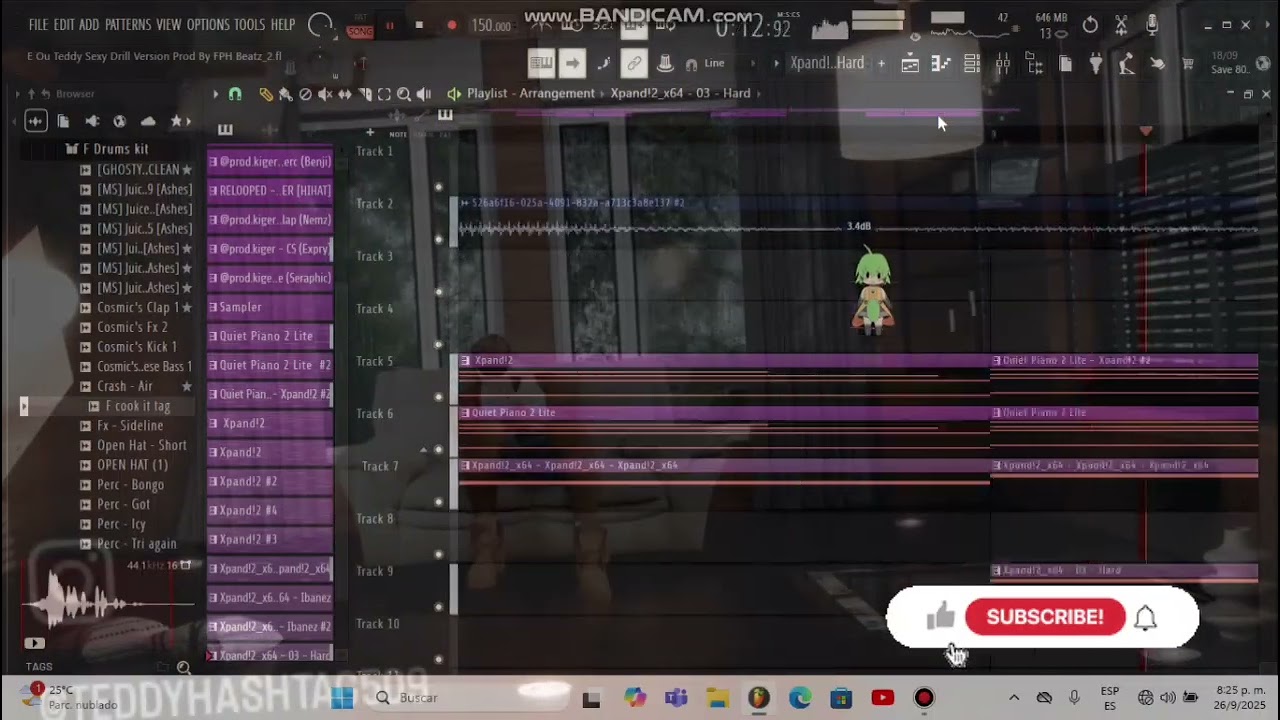Select the Paint brush tool

coord(285,94)
